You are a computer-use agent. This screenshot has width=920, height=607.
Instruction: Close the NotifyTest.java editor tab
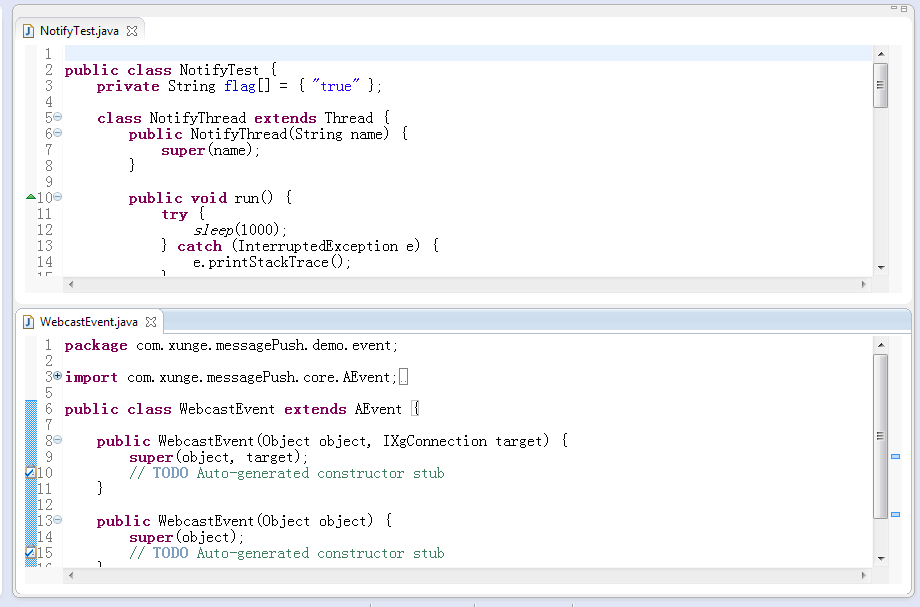[132, 31]
